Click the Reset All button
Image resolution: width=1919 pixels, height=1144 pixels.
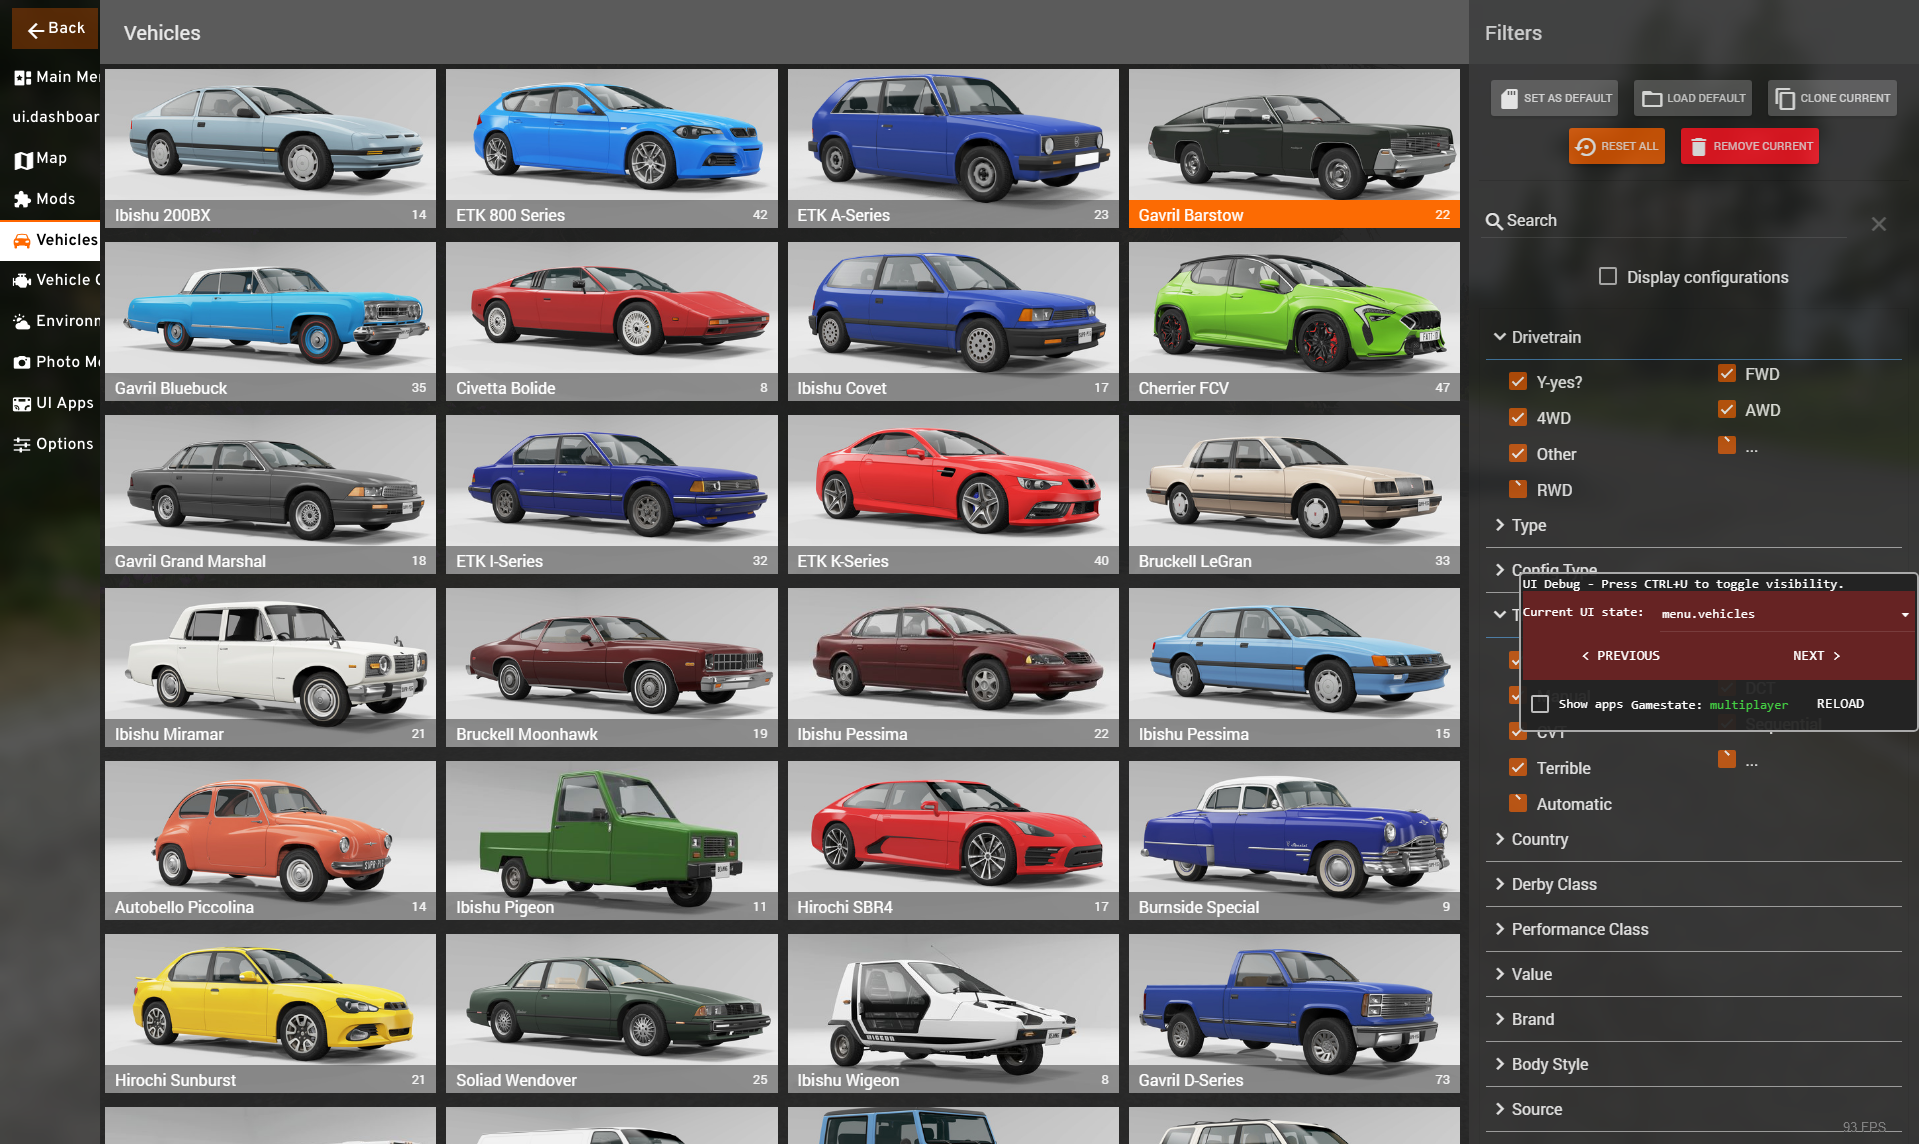tap(1616, 146)
